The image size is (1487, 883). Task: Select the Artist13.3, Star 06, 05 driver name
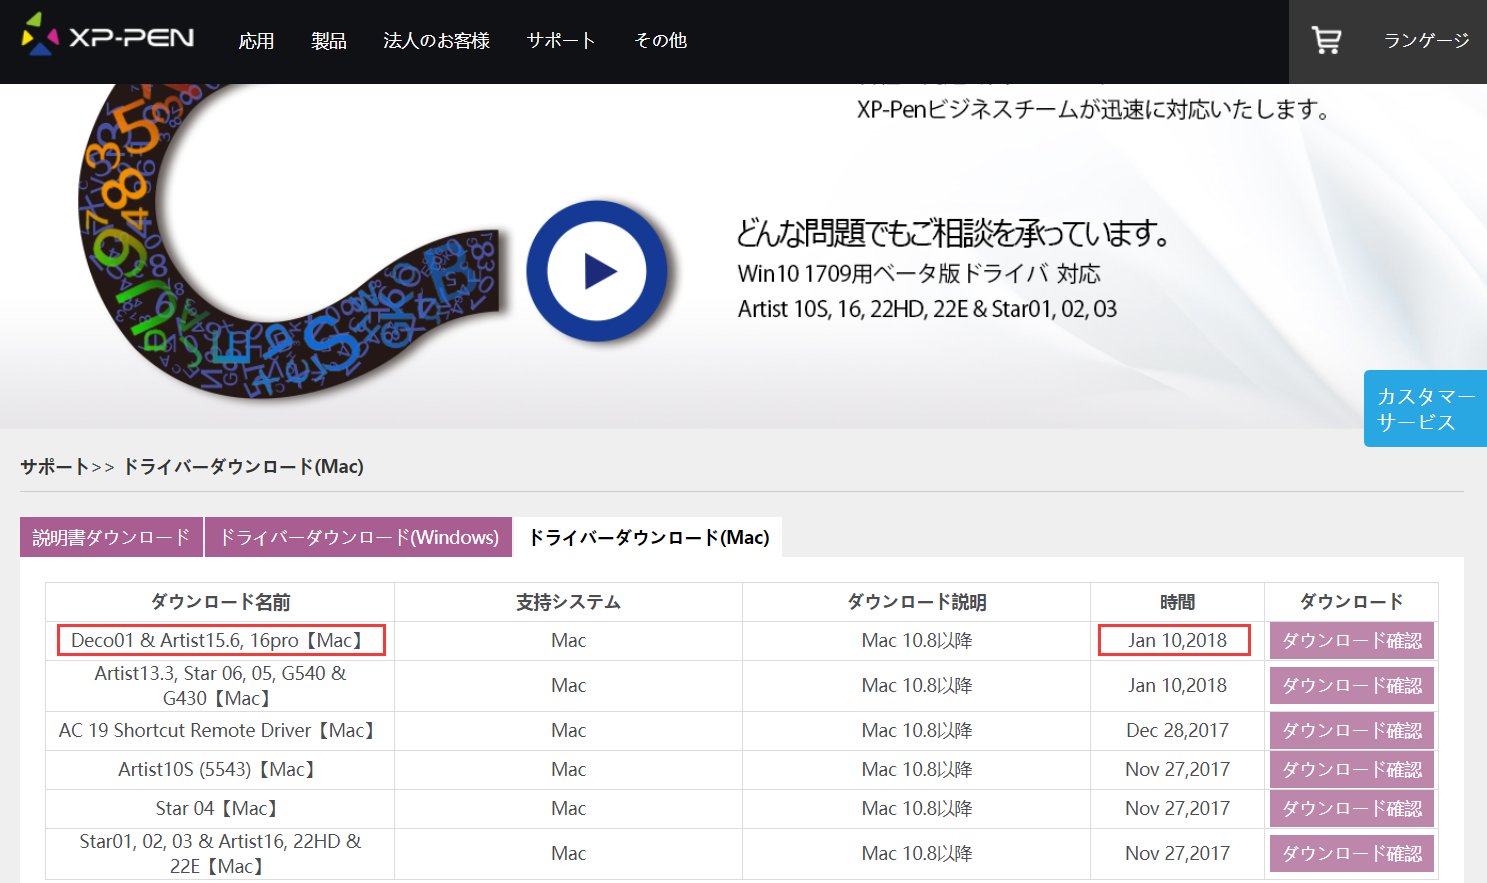point(220,686)
